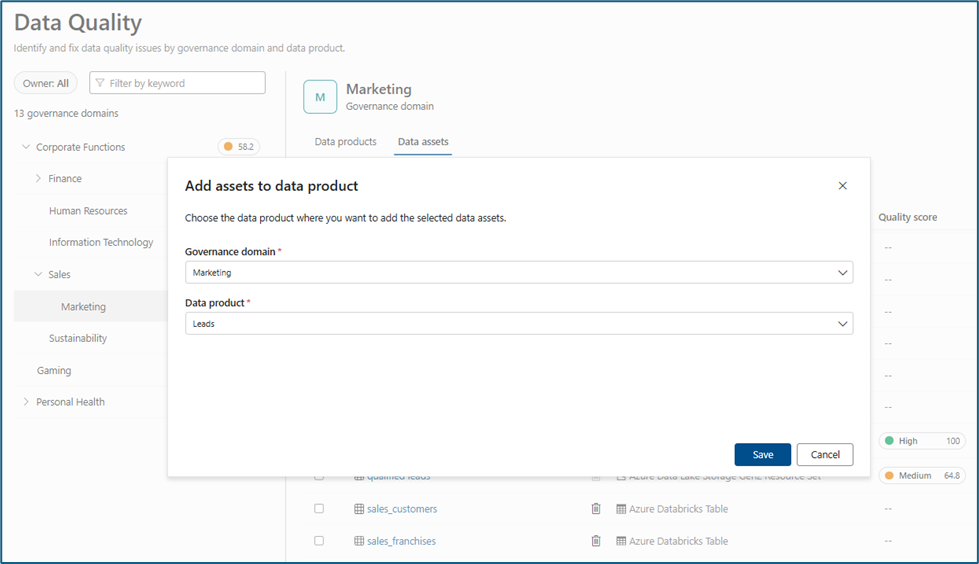Viewport: 979px width, 564px height.
Task: Check the sales_customers row checkbox
Action: 319,509
